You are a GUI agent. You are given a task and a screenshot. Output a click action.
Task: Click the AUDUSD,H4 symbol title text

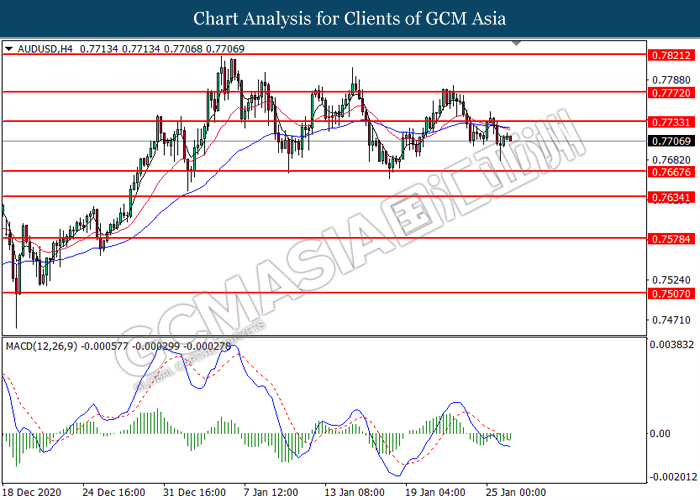pos(45,49)
